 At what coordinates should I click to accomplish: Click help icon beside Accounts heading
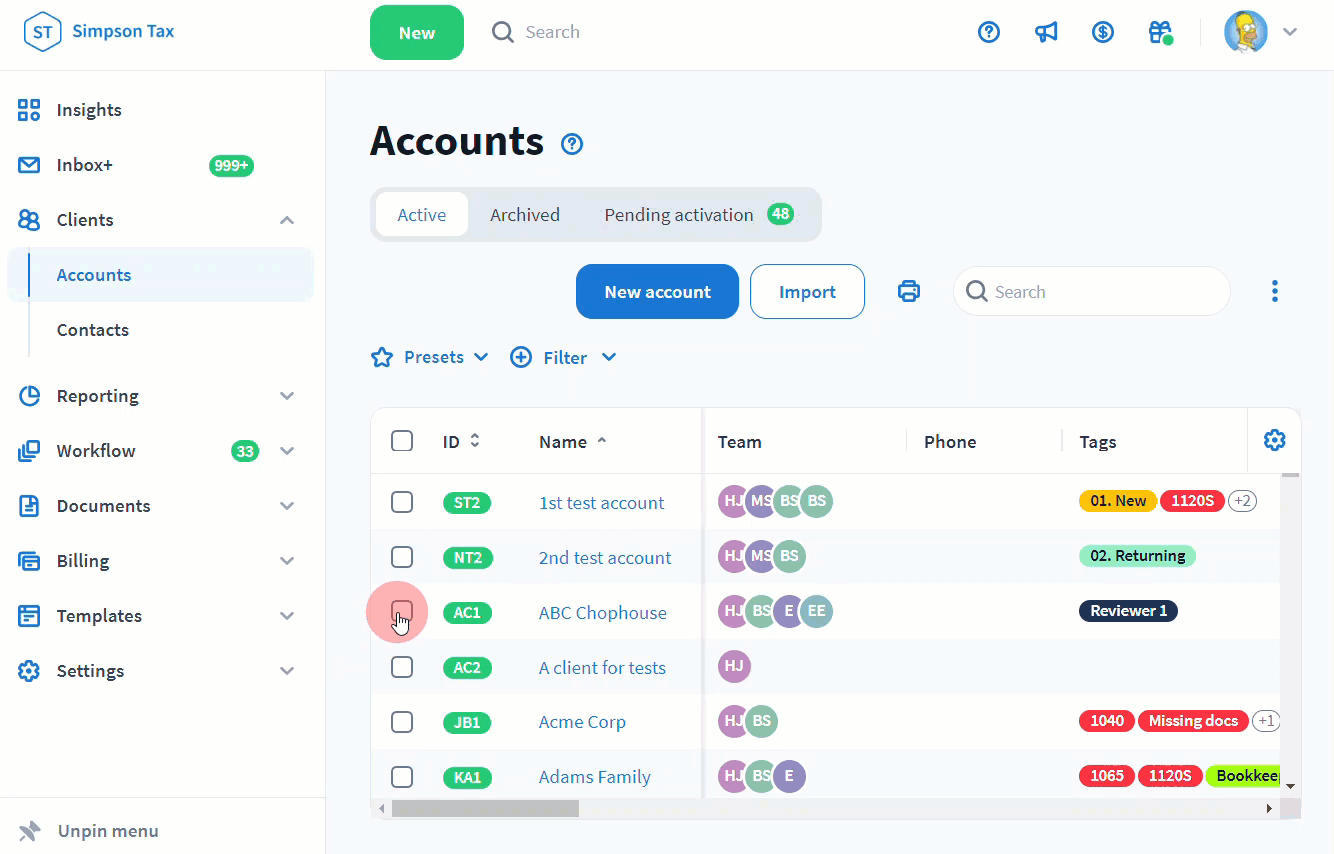tap(572, 144)
